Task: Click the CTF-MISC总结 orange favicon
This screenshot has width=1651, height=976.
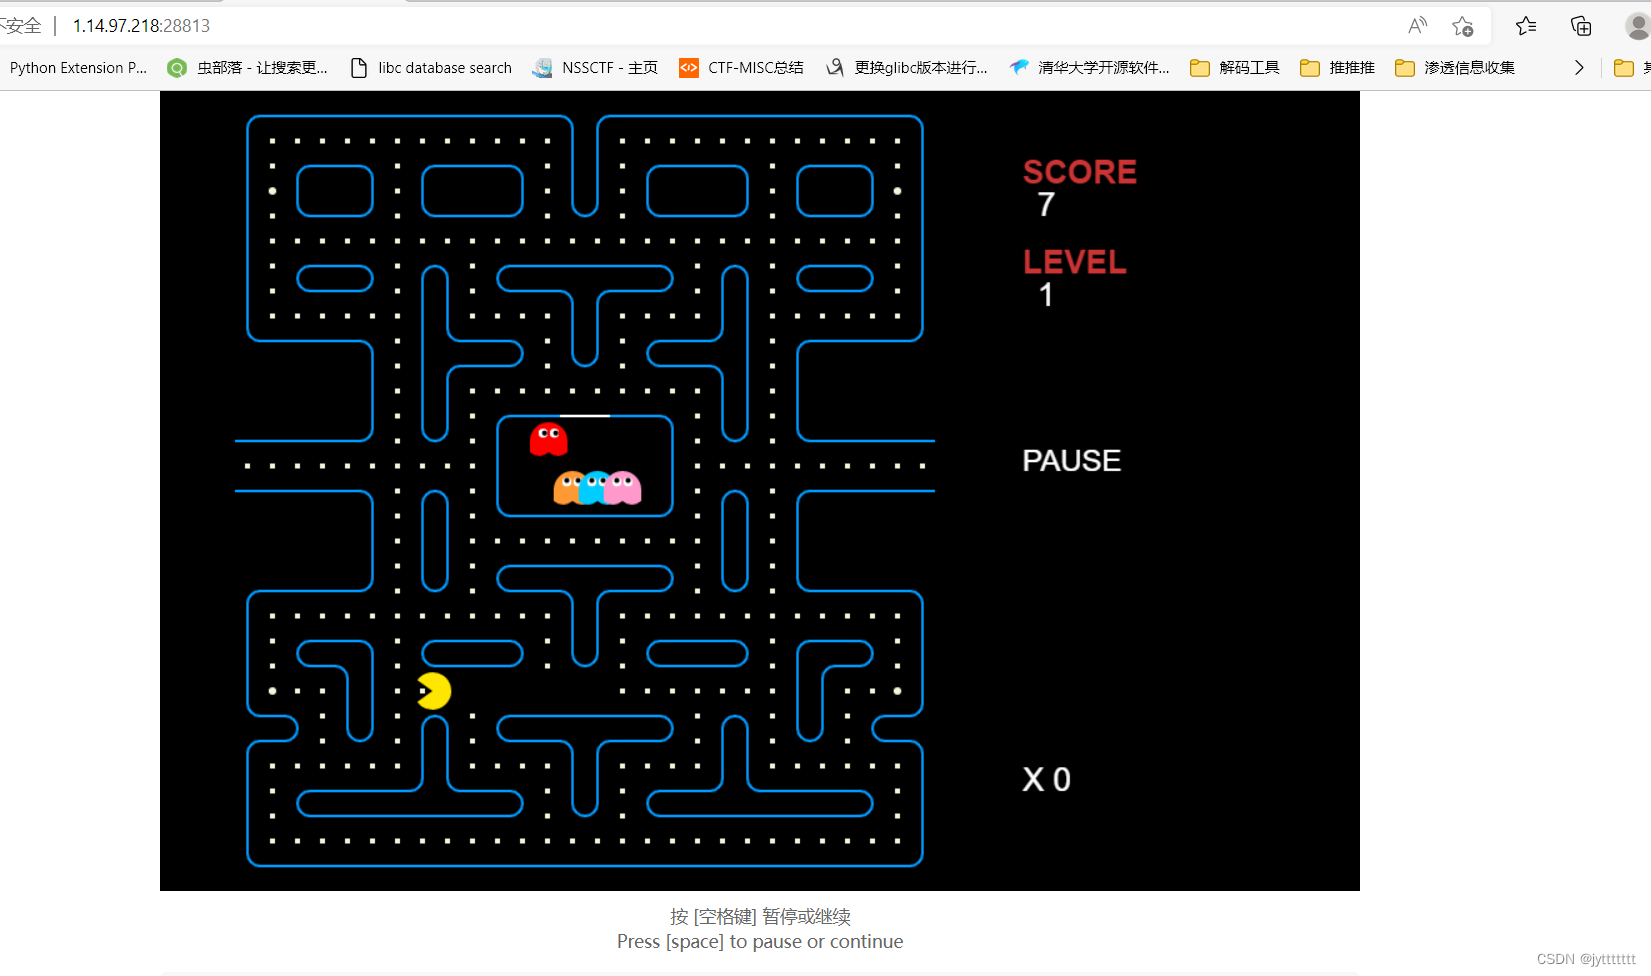Action: click(689, 68)
